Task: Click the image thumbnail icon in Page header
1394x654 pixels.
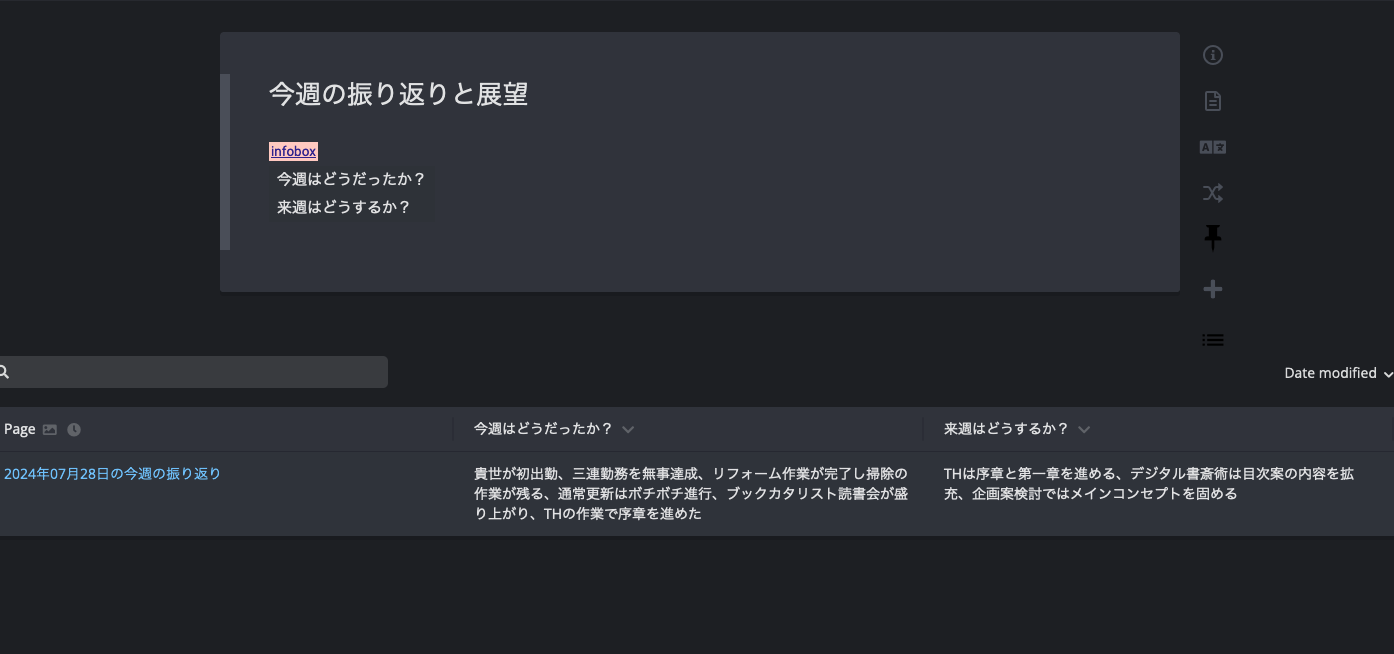Action: (47, 428)
